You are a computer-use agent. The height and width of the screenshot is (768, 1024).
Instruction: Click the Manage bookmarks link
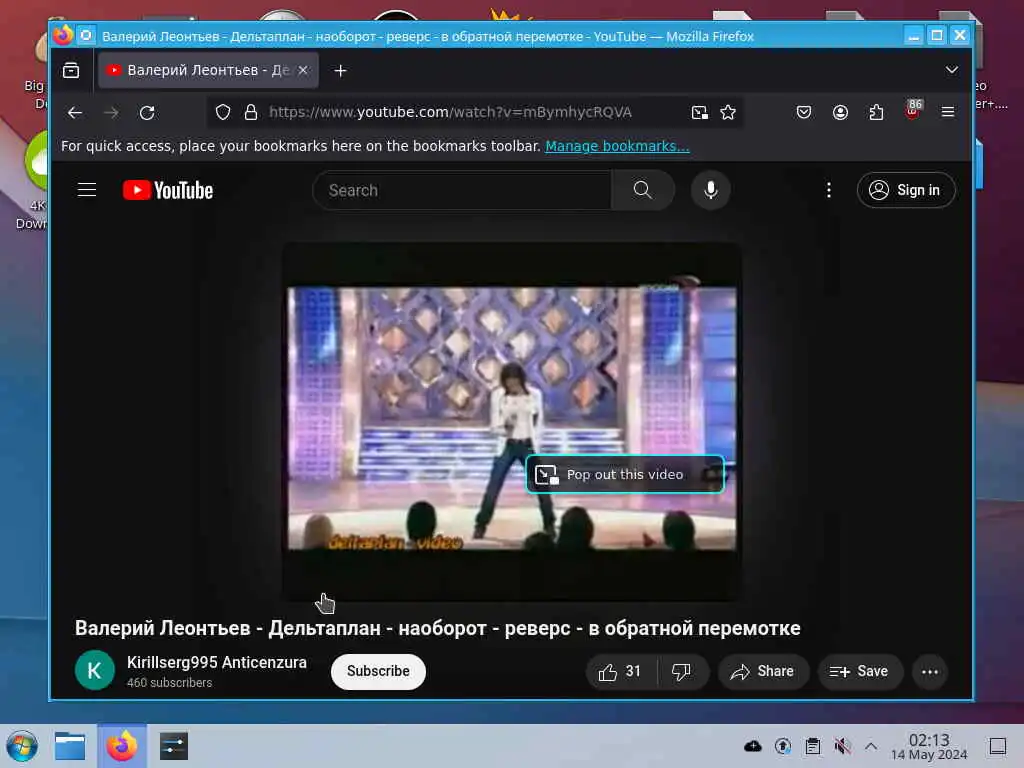617,146
